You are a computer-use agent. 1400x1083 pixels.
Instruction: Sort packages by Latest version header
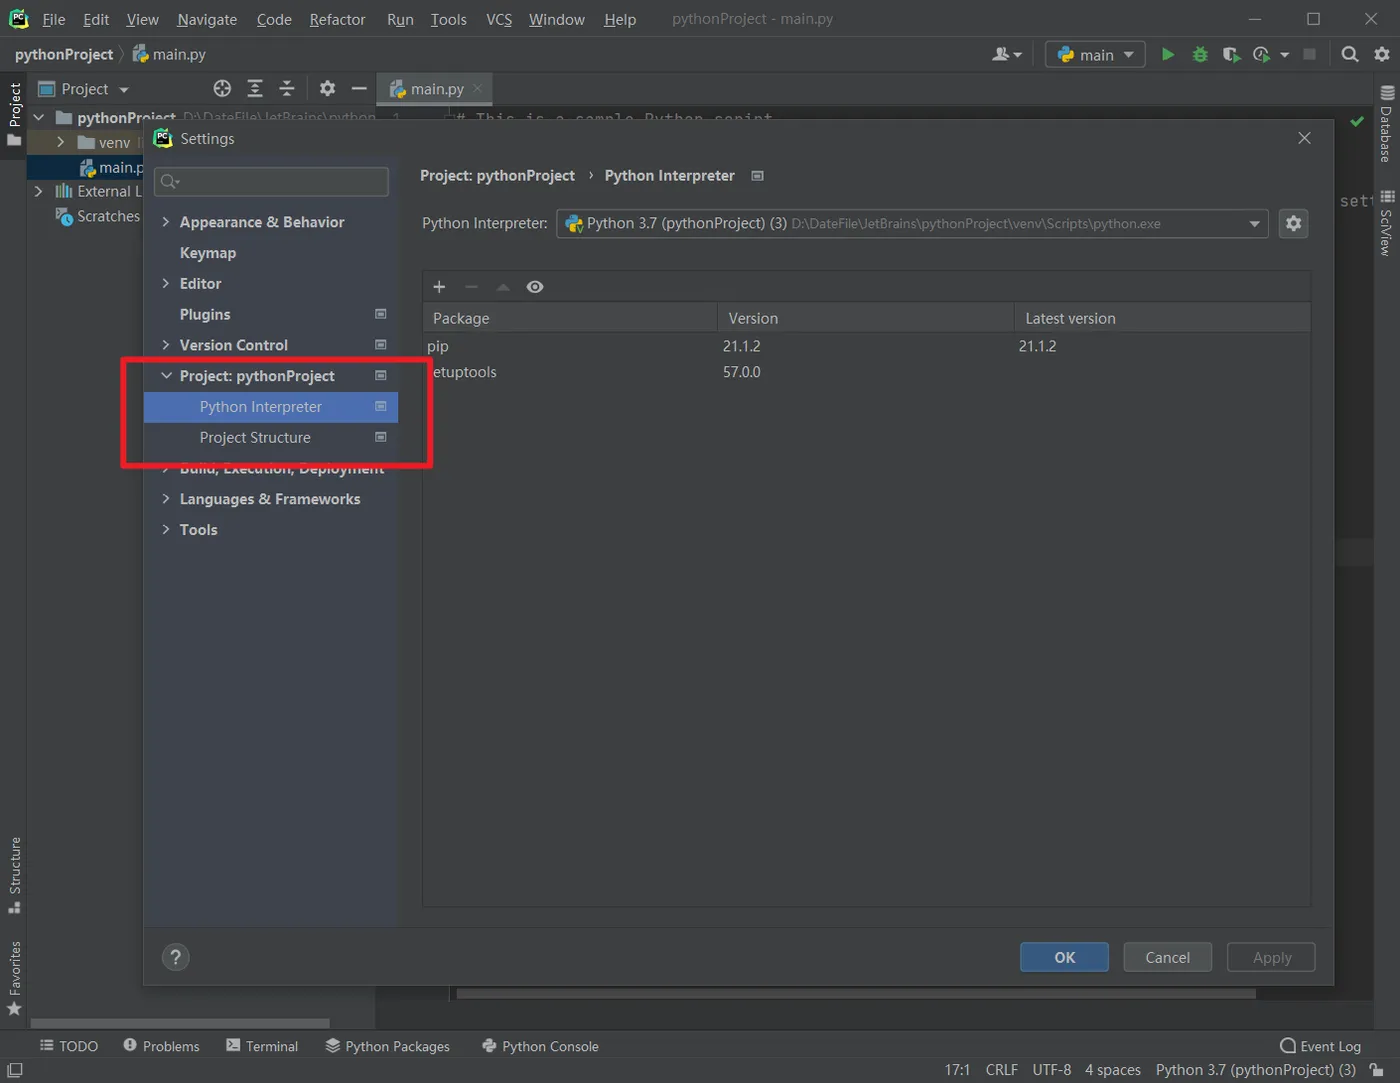pyautogui.click(x=1162, y=318)
